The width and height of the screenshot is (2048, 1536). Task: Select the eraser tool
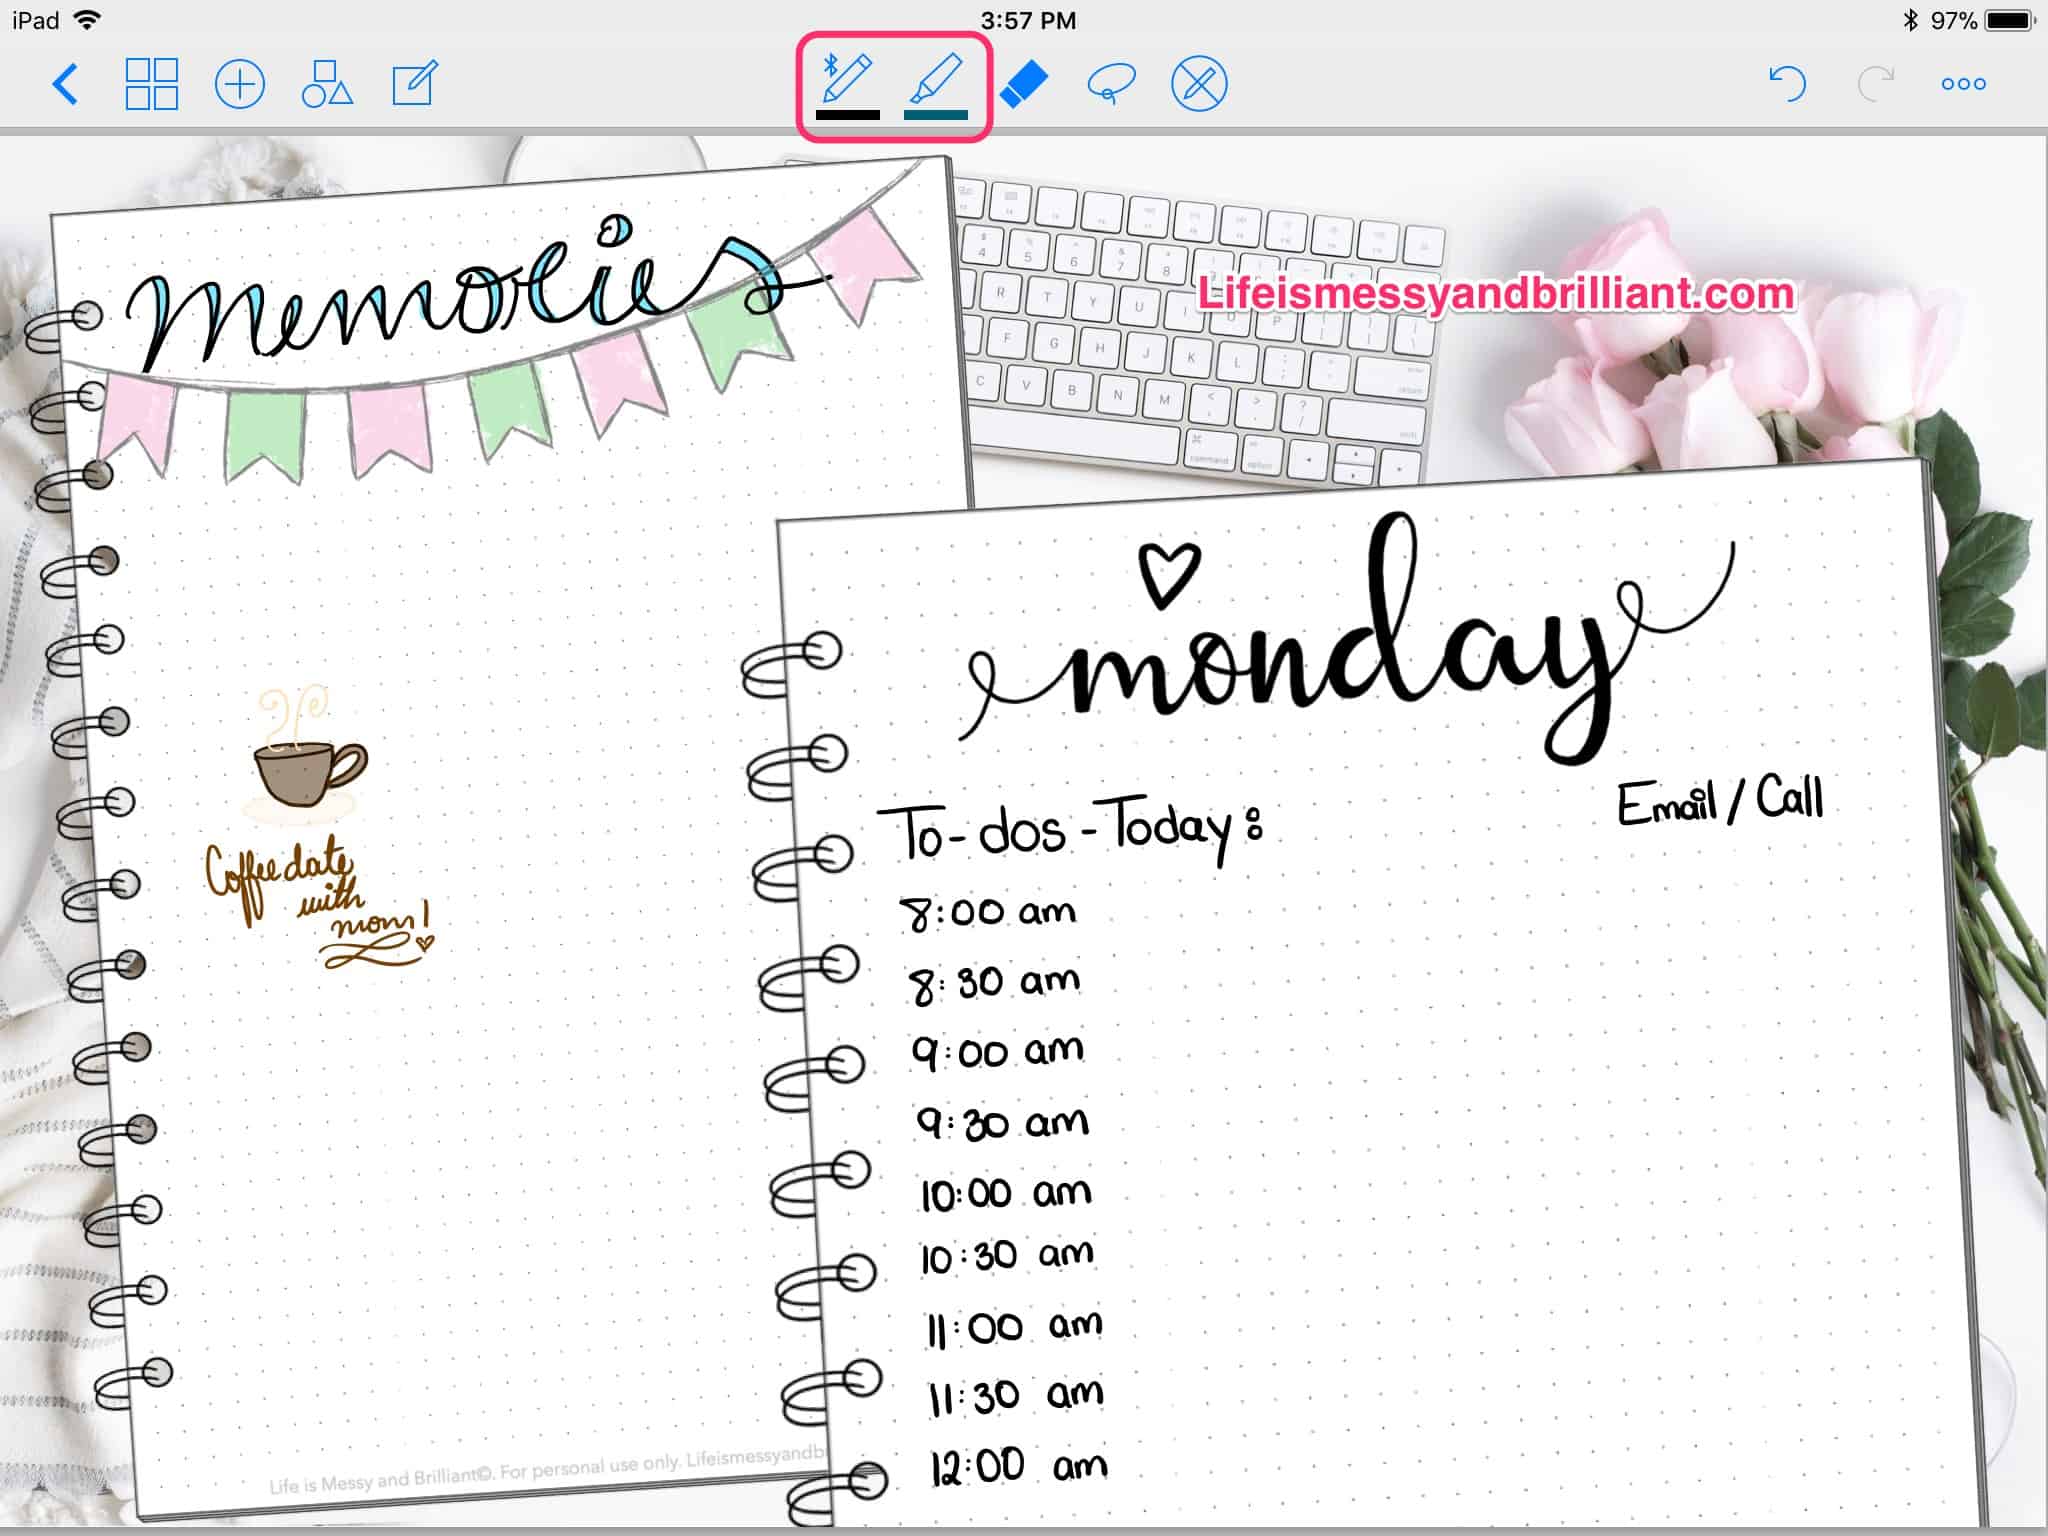(x=1024, y=84)
